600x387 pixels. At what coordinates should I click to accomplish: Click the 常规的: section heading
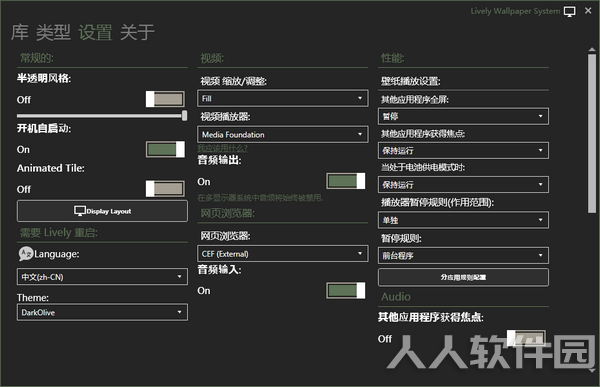pos(37,58)
